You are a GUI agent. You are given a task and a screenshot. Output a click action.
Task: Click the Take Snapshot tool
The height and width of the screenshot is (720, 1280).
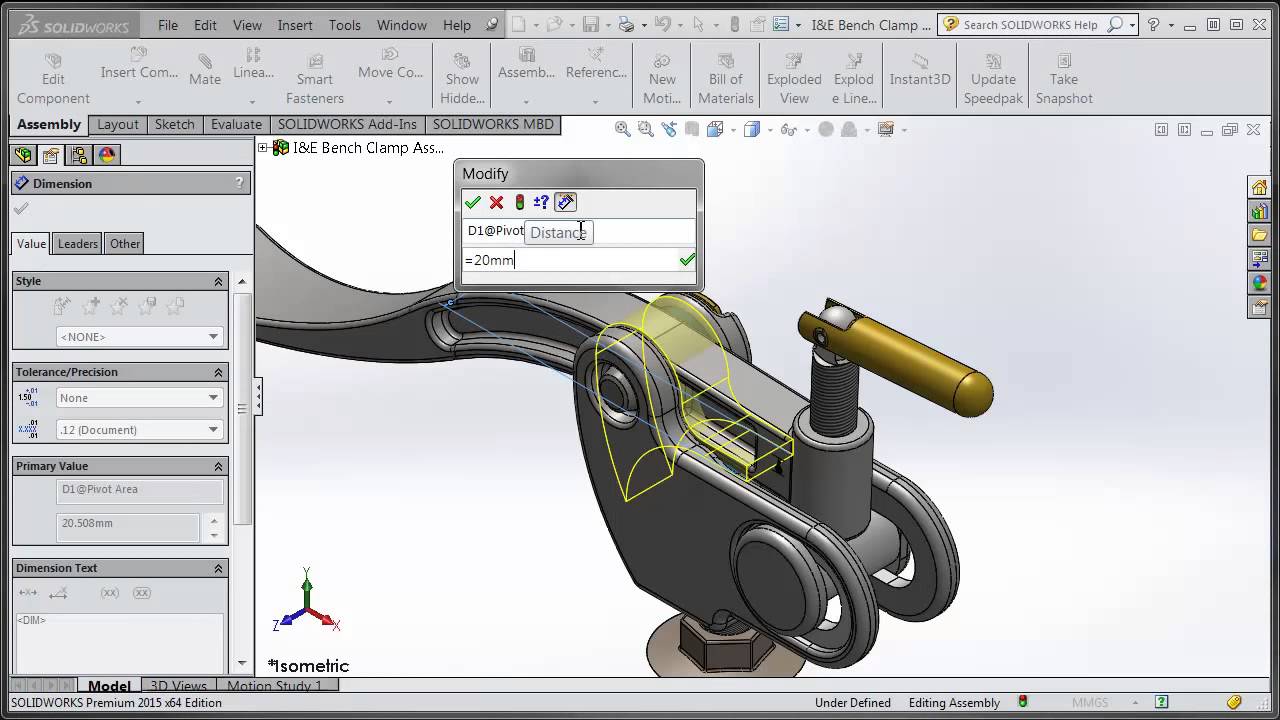coord(1064,79)
